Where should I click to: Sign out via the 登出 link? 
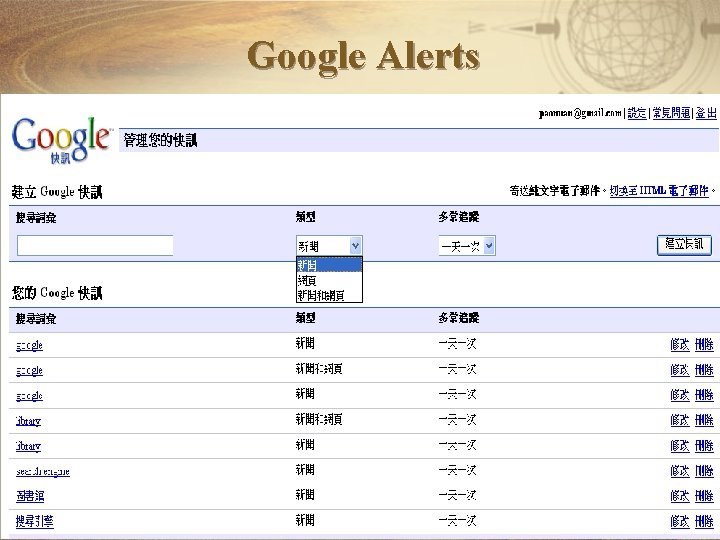pos(706,112)
